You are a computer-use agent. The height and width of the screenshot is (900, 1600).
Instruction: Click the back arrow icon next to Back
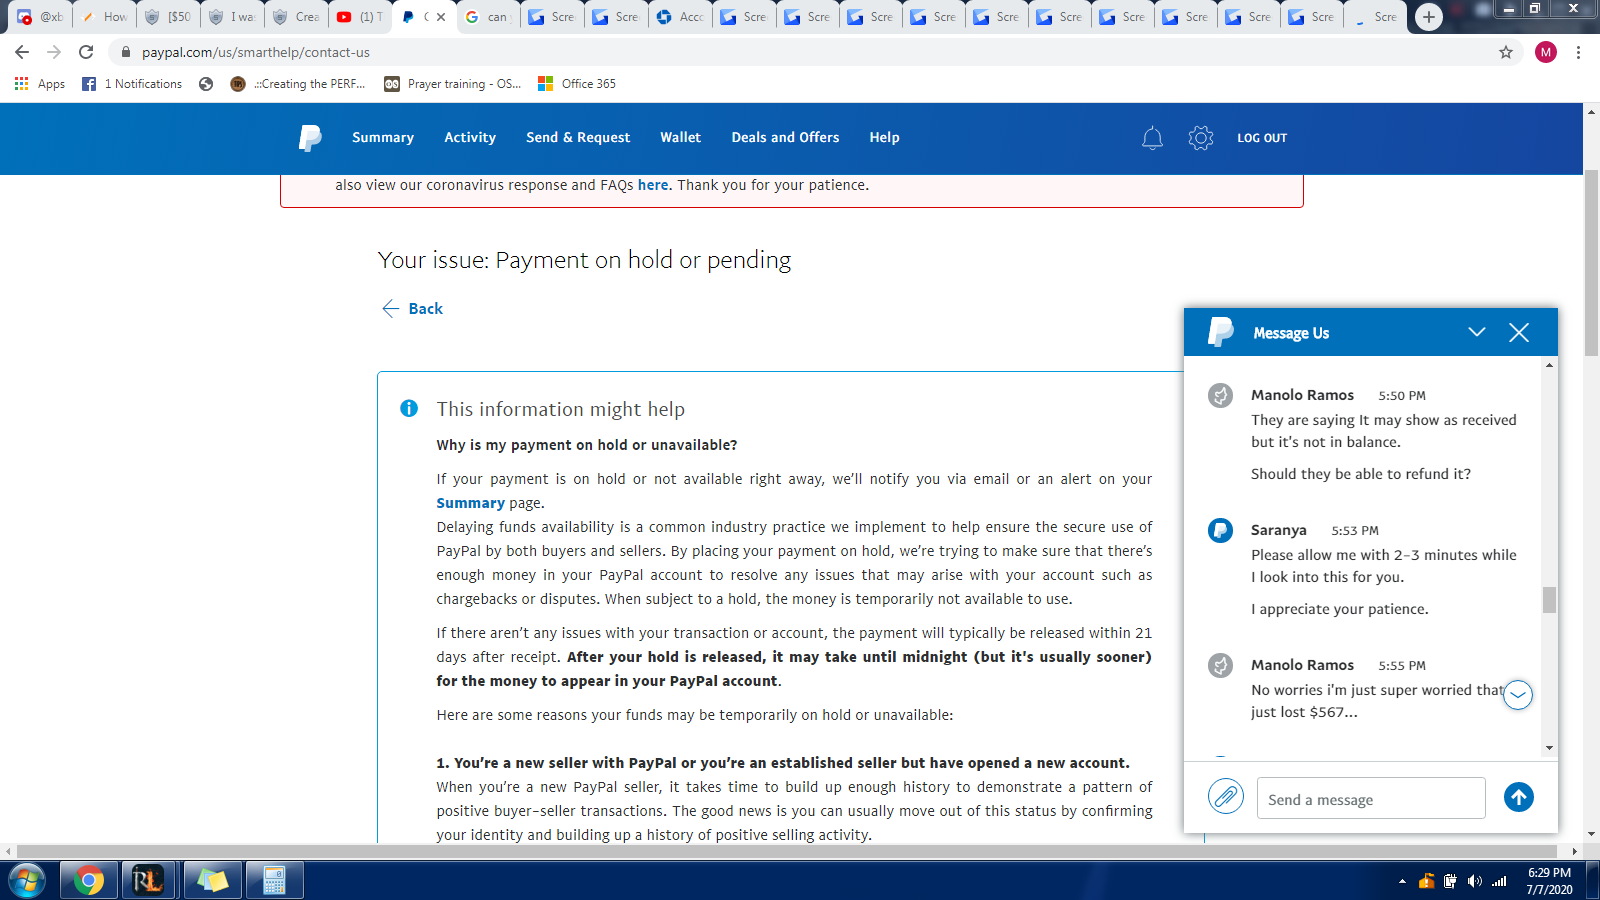(391, 308)
